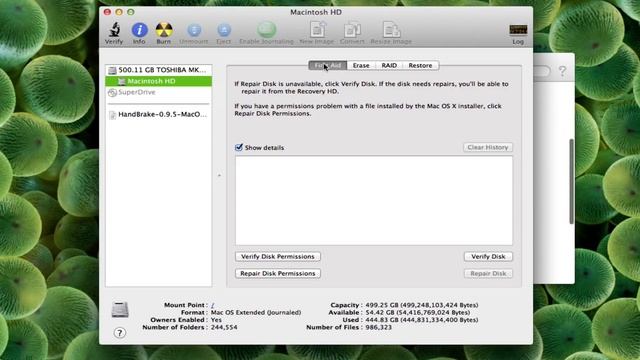
Task: Select SuperDrive in the sidebar
Action: coord(158,92)
